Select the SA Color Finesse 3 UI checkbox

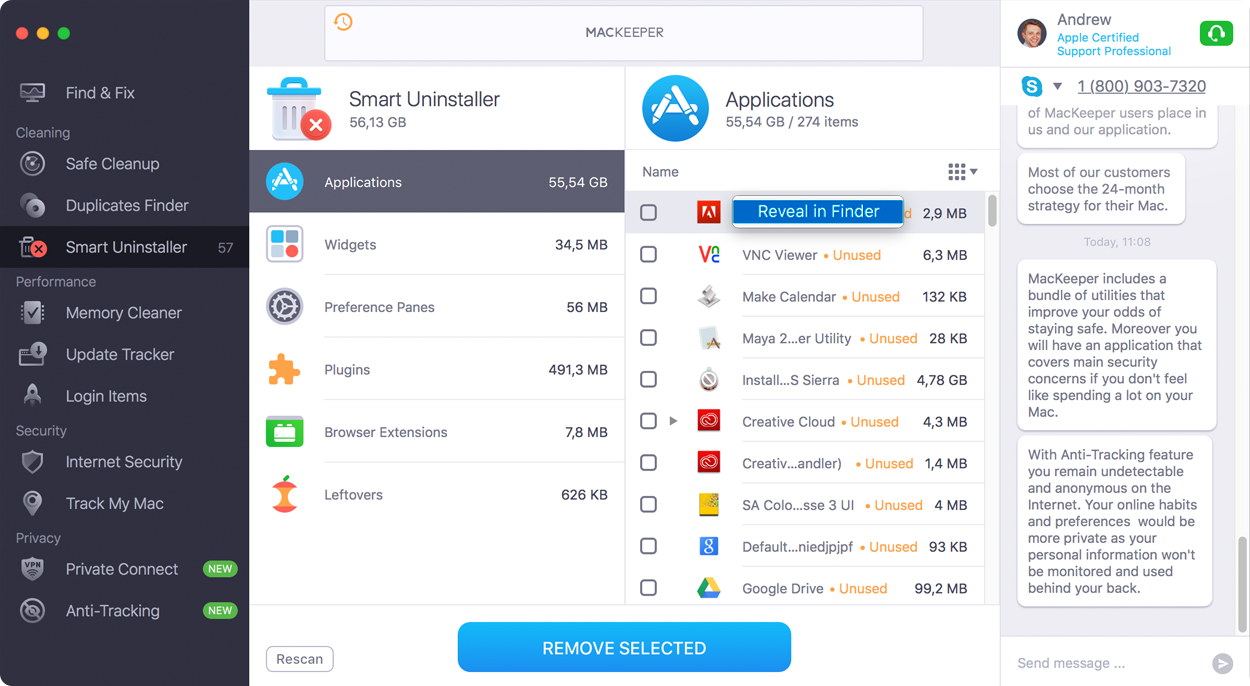point(648,505)
